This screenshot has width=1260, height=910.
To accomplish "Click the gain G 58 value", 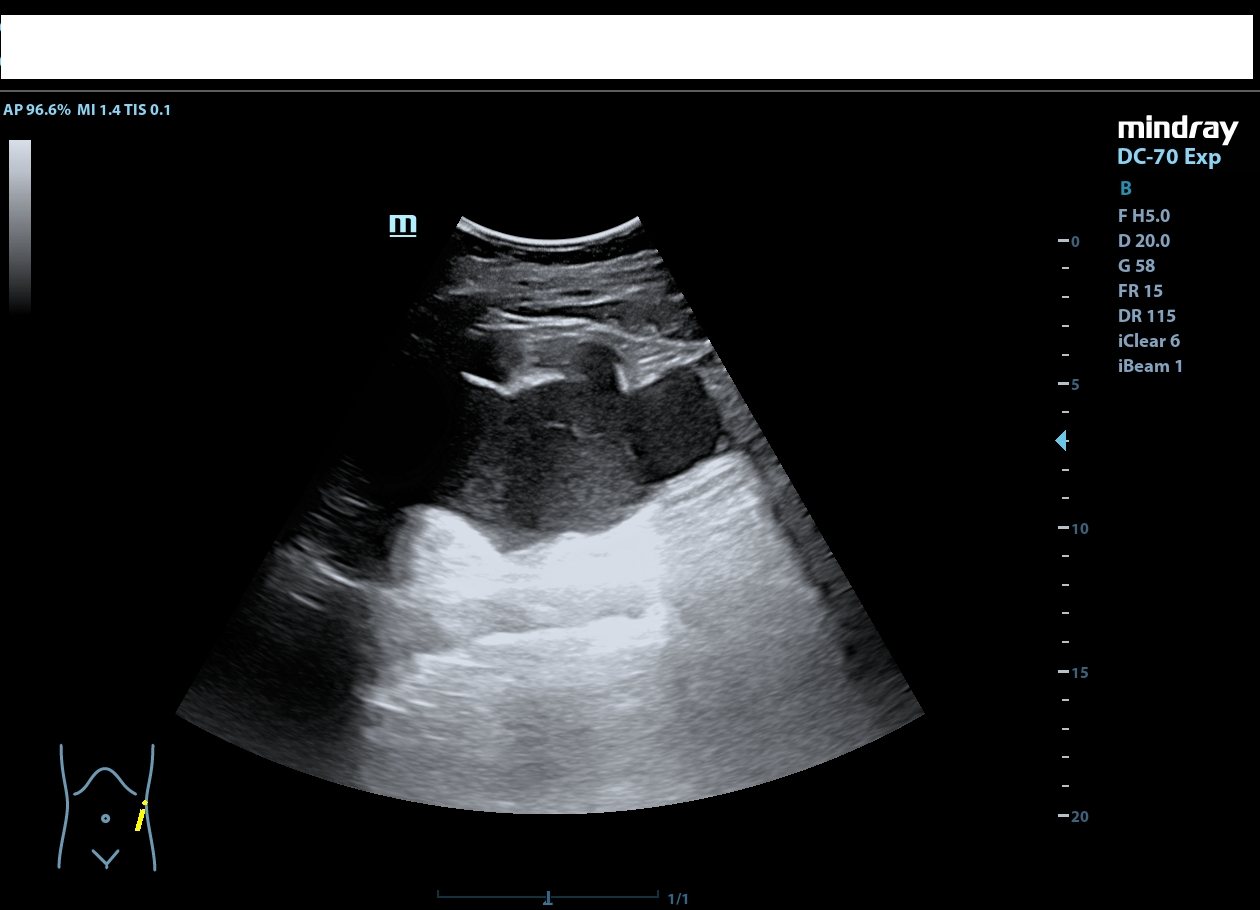I will click(x=1136, y=266).
